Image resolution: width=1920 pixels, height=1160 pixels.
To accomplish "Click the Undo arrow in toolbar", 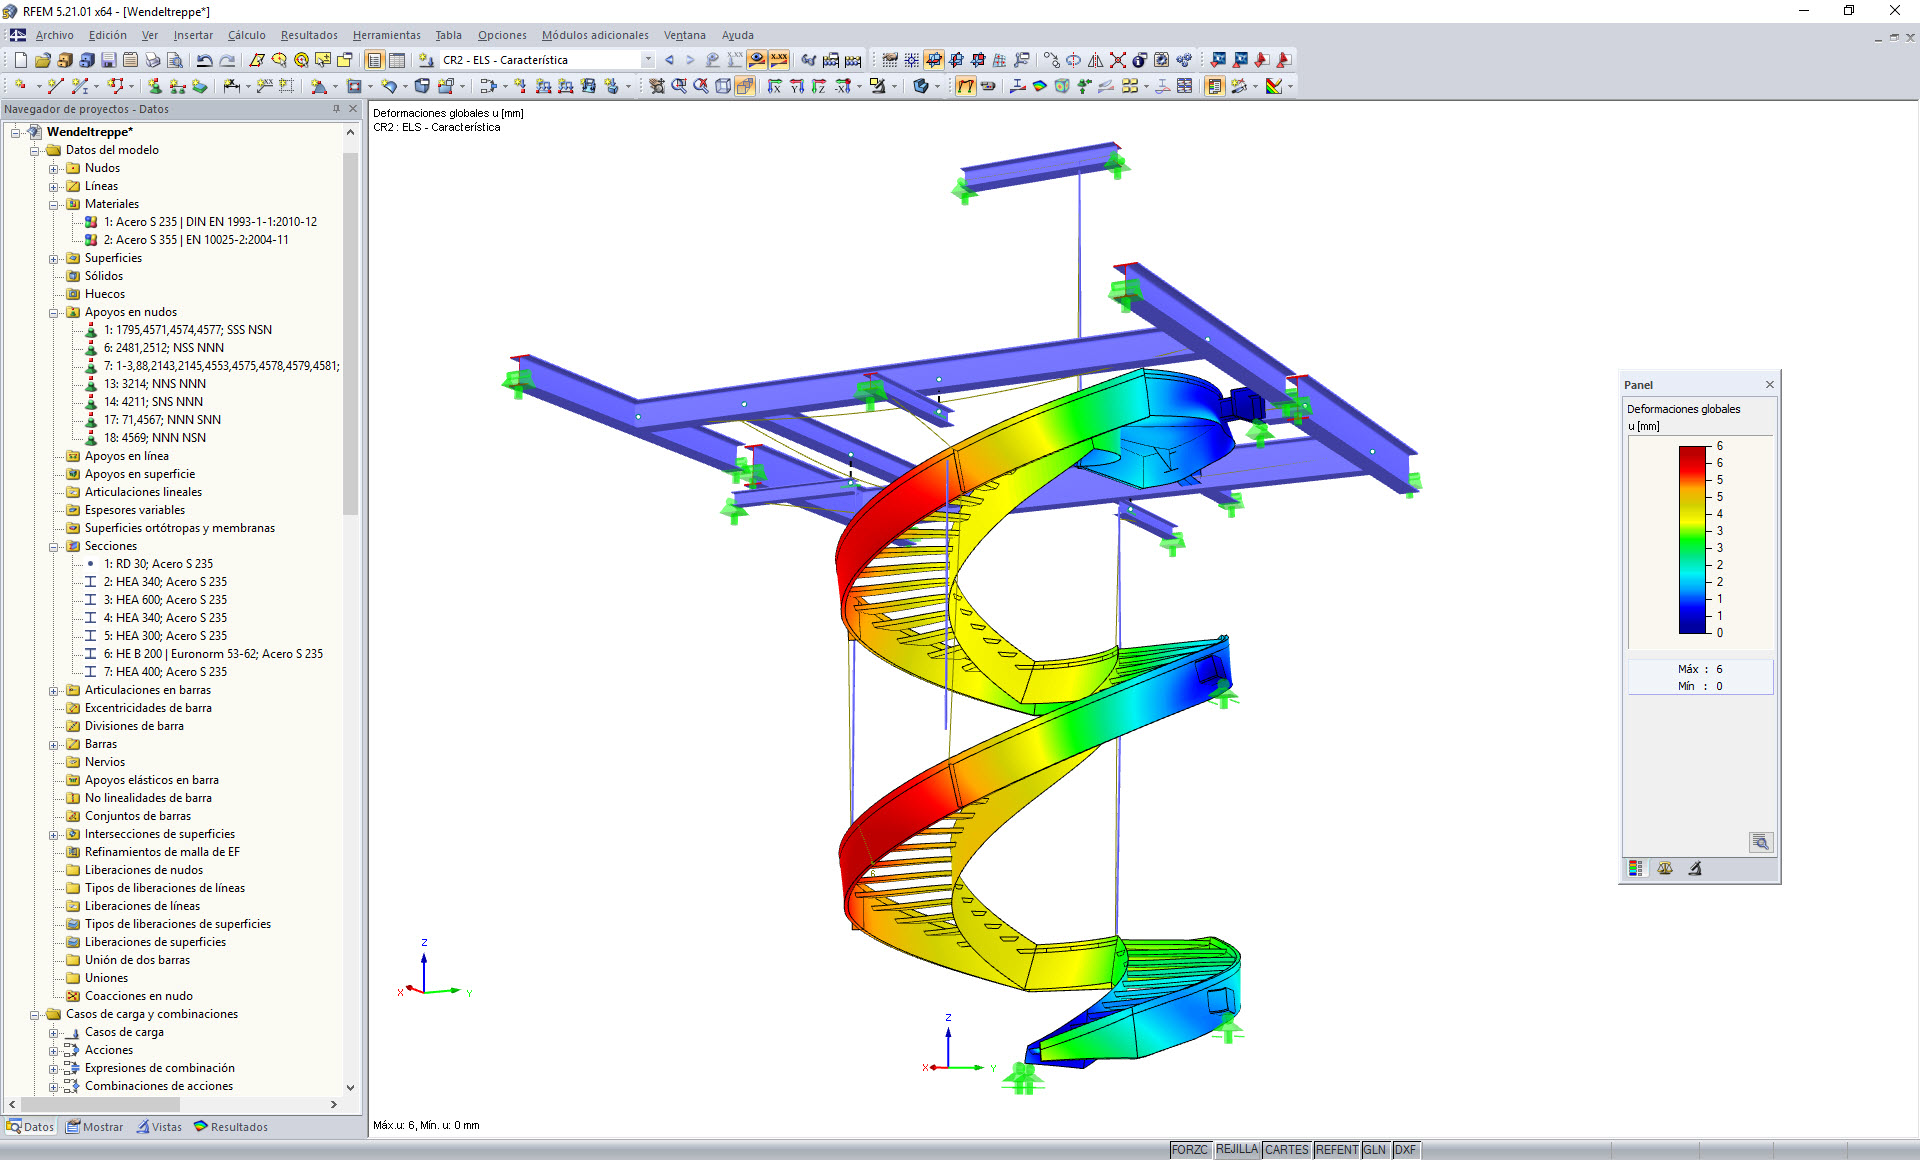I will (x=204, y=60).
